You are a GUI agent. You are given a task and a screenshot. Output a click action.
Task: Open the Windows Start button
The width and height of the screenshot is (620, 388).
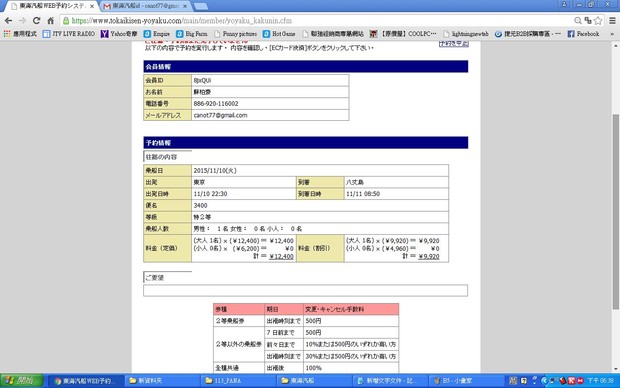coord(21,380)
